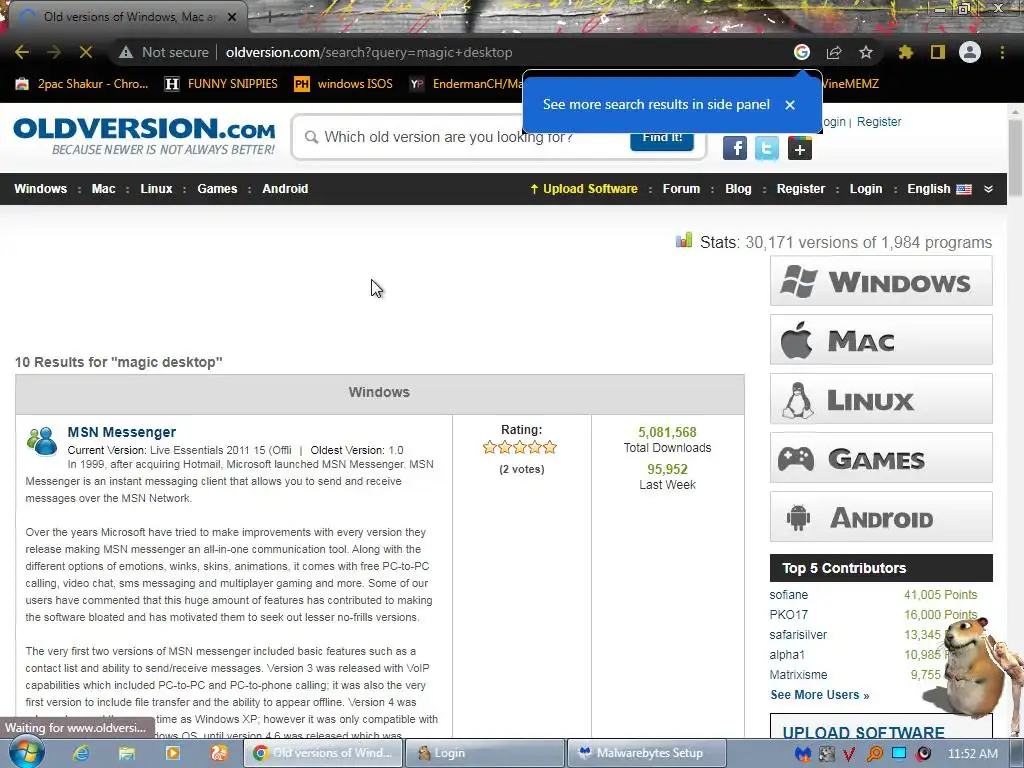This screenshot has width=1024, height=768.
Task: Dismiss the side panel search tooltip
Action: 790,104
